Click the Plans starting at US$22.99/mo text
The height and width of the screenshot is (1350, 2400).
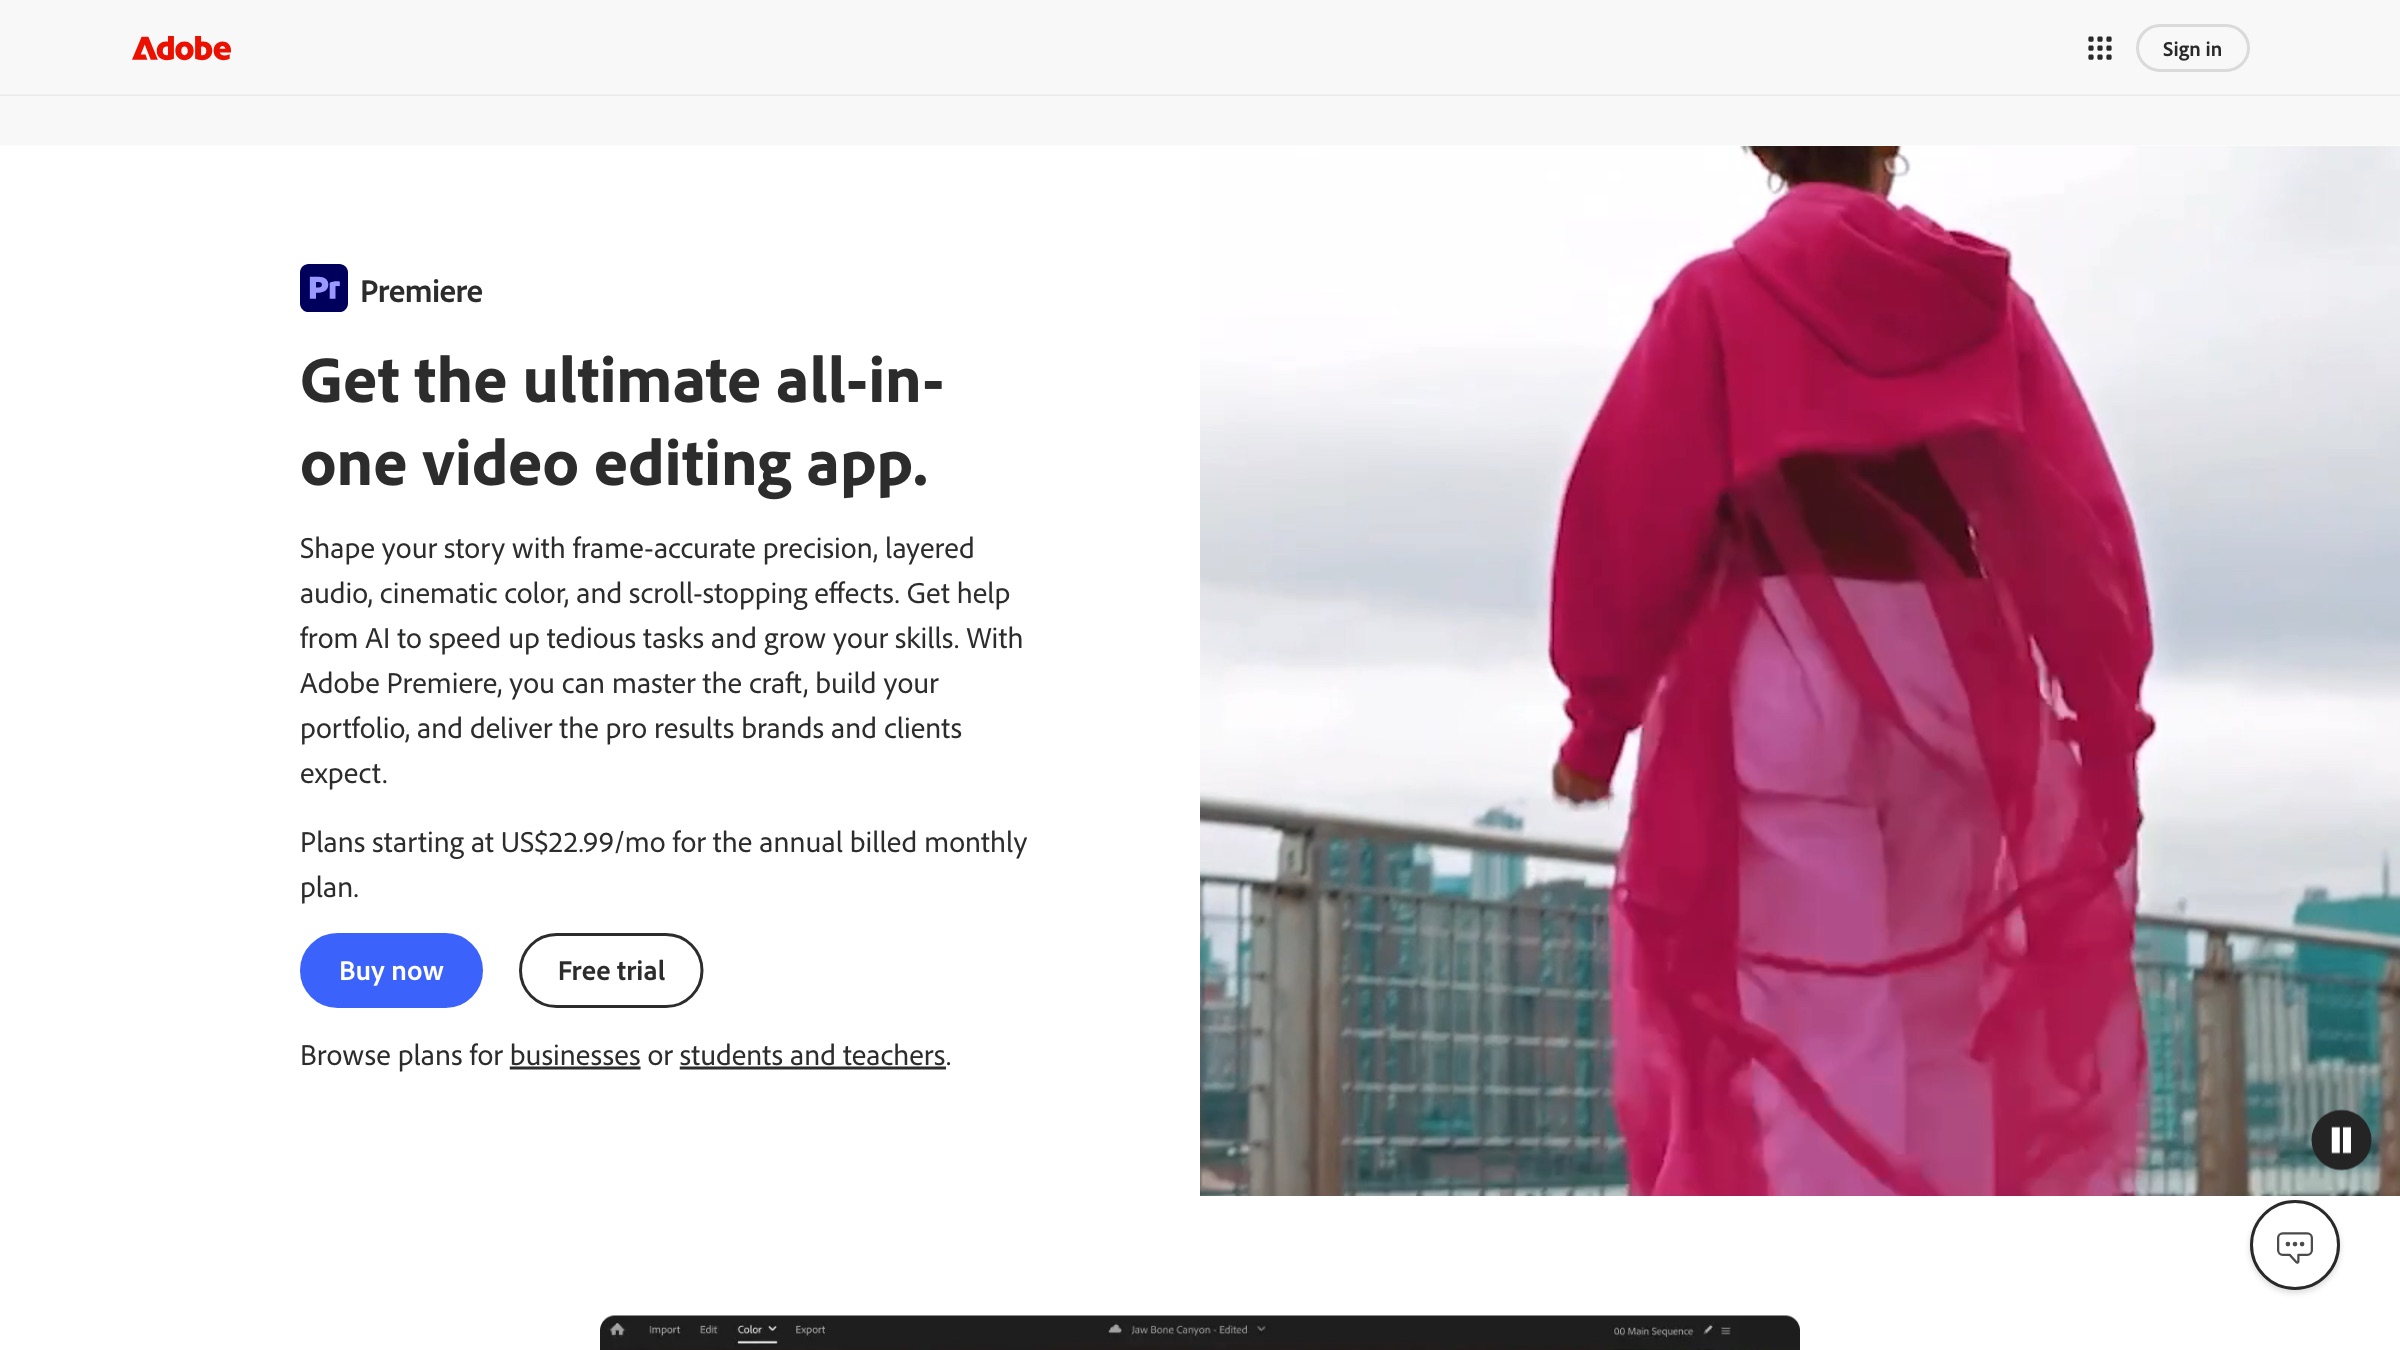tap(664, 864)
